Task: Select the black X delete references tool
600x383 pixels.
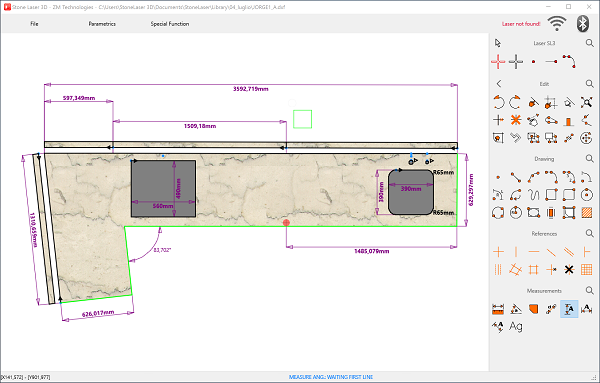Action: point(569,270)
